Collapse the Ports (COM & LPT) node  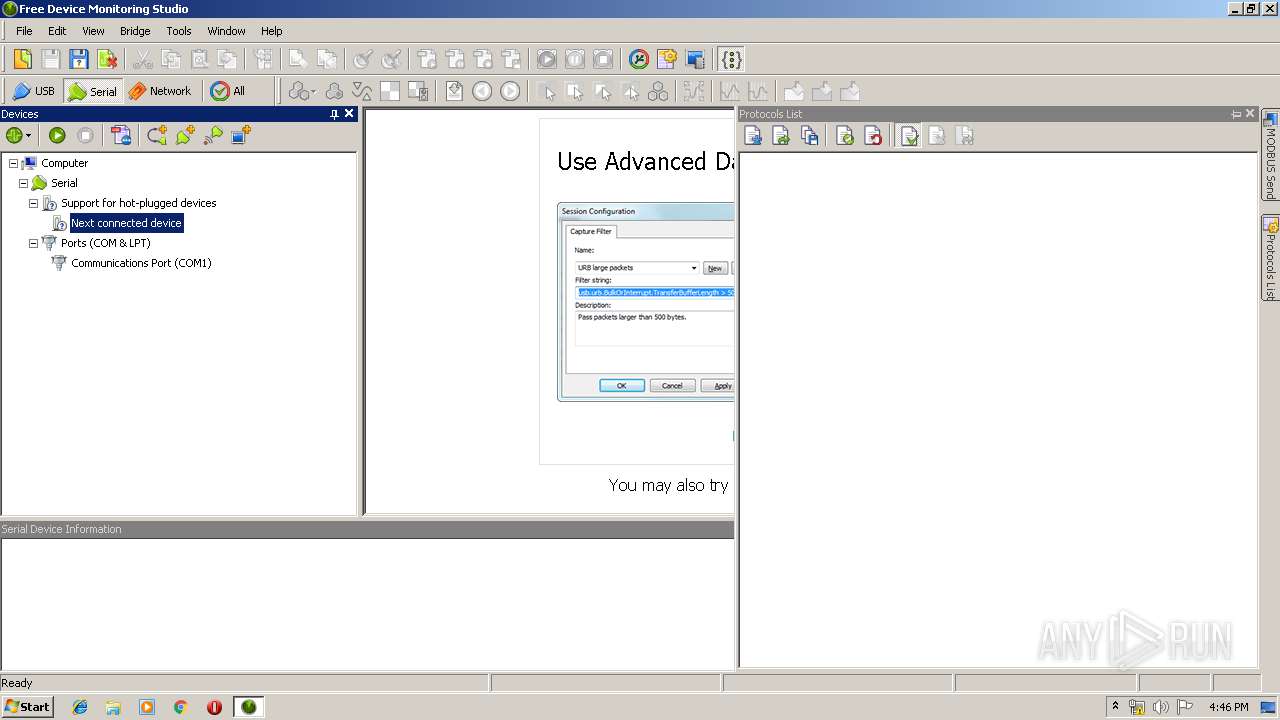point(33,243)
